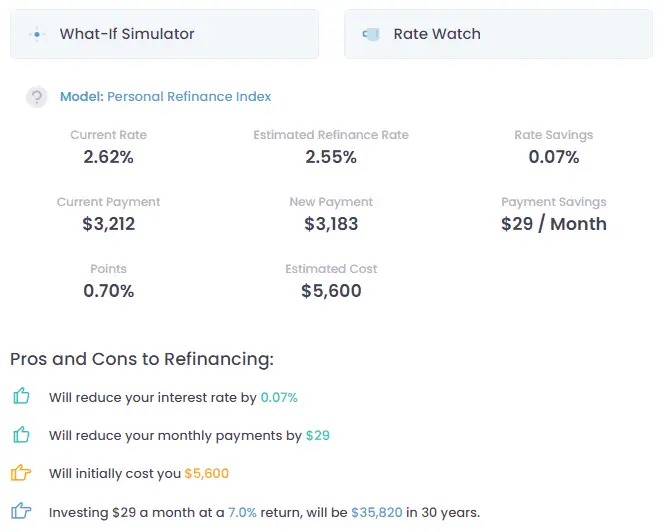
Task: Open the What-If Simulator panel
Action: click(164, 34)
